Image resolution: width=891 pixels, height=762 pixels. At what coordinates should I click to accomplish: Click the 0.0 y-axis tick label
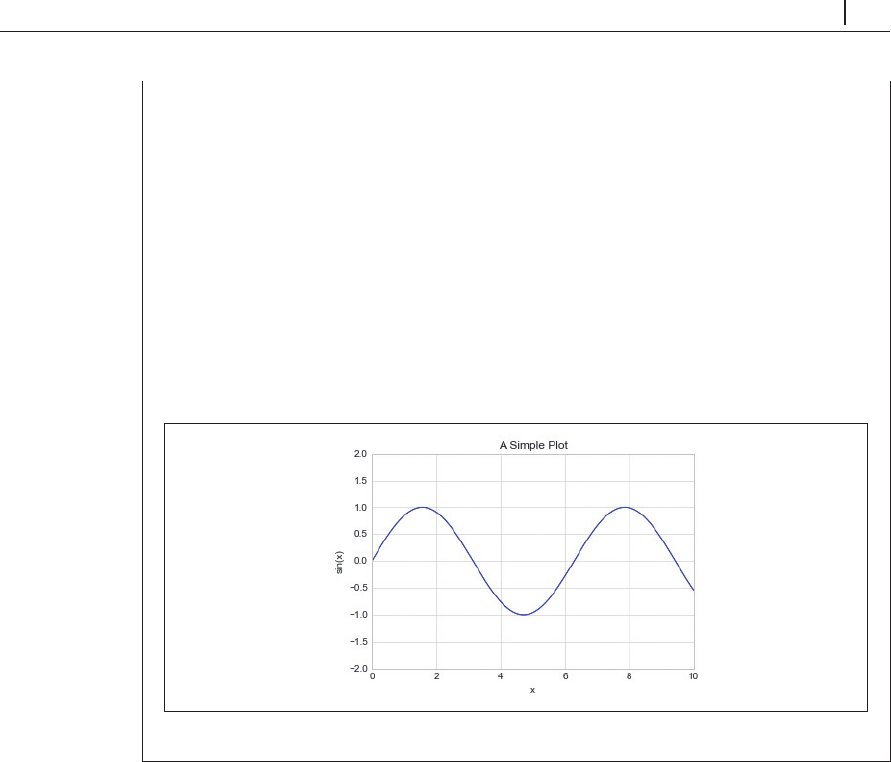[358, 561]
